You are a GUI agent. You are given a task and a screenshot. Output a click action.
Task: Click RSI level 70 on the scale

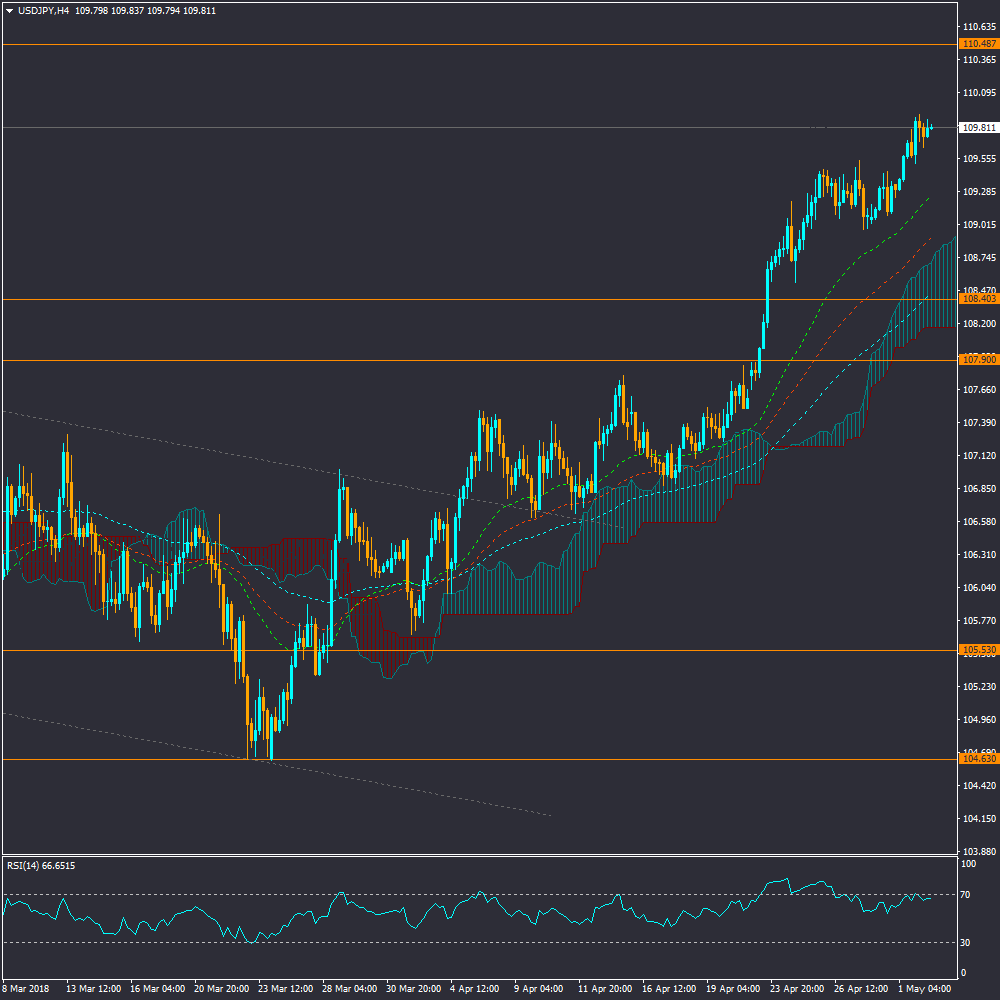tap(966, 894)
